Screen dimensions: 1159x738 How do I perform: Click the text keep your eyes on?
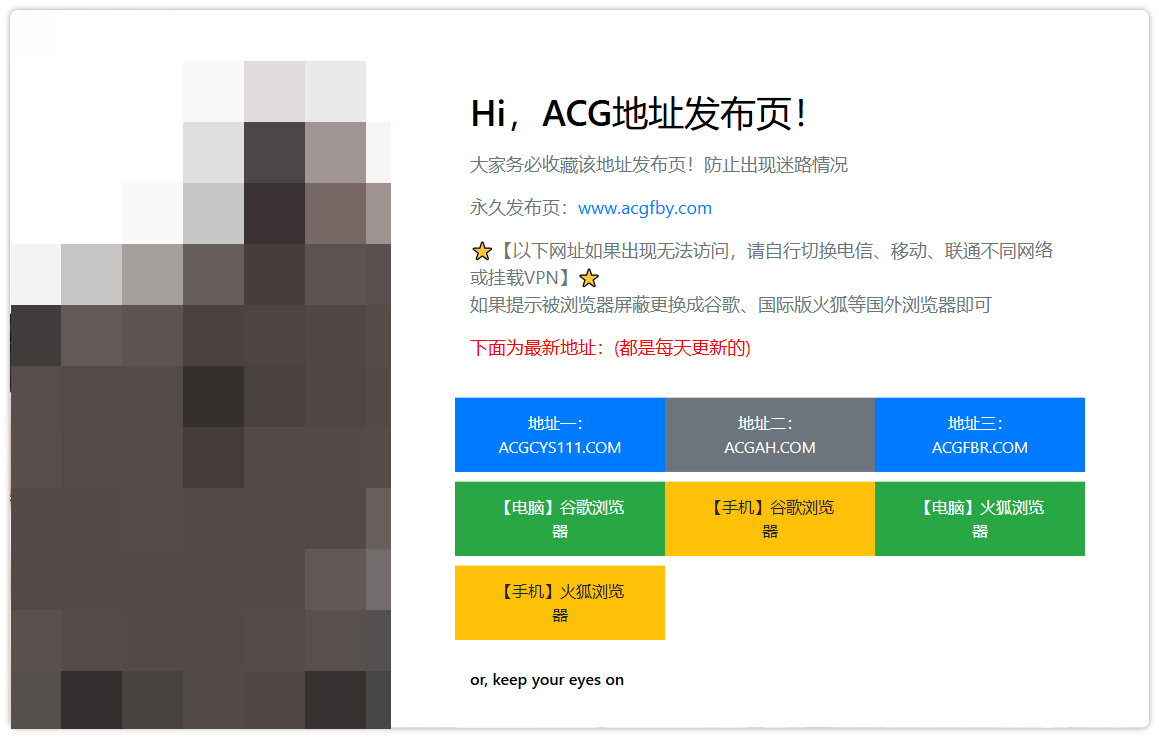point(546,679)
